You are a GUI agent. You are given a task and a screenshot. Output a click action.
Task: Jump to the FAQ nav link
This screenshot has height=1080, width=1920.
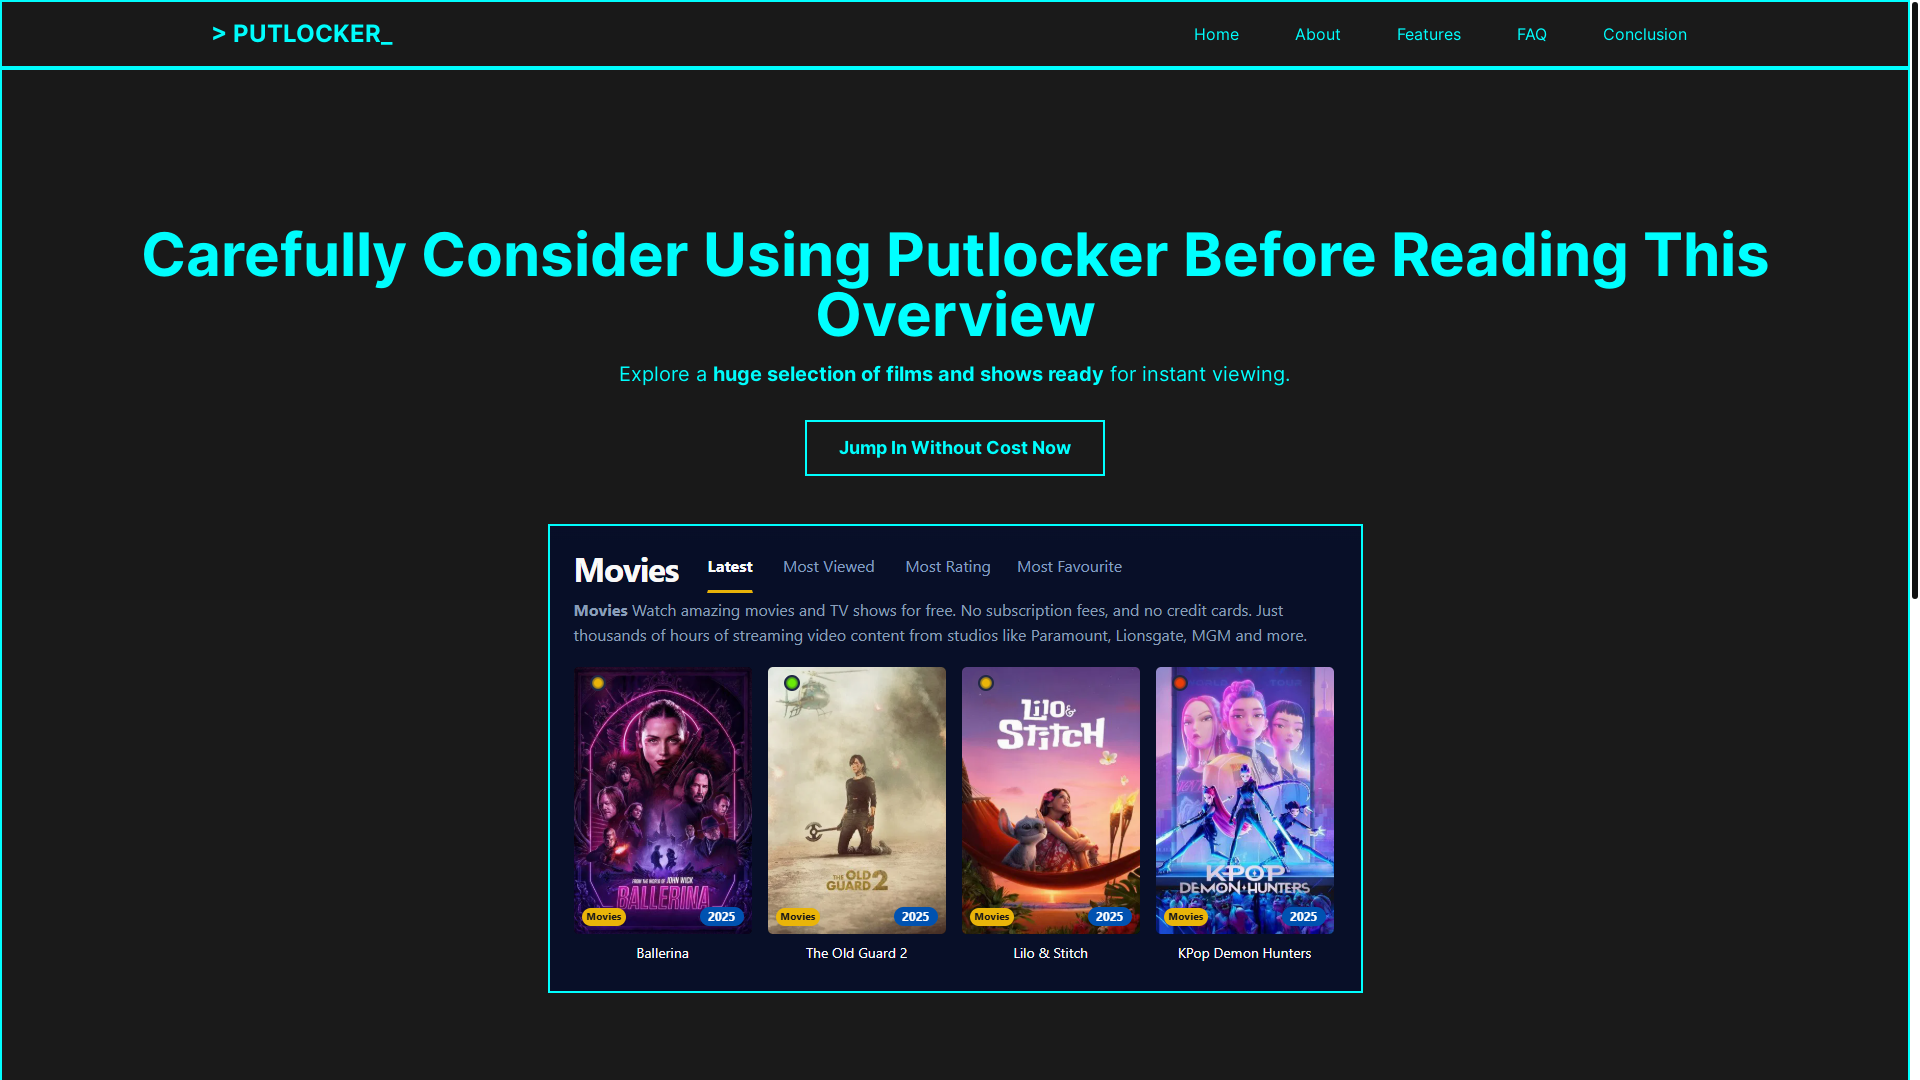coord(1531,35)
